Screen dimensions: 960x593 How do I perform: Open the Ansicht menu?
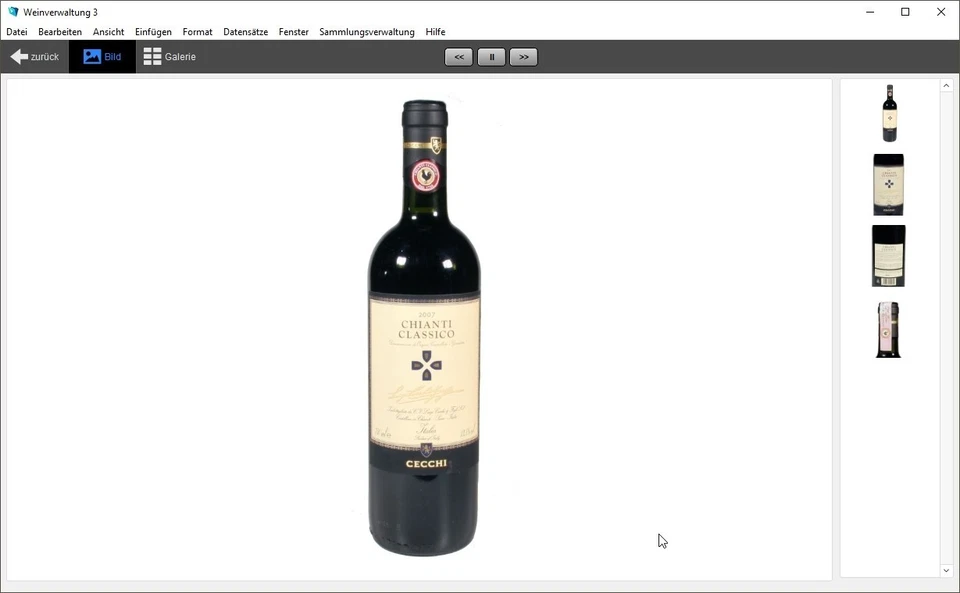(x=108, y=31)
